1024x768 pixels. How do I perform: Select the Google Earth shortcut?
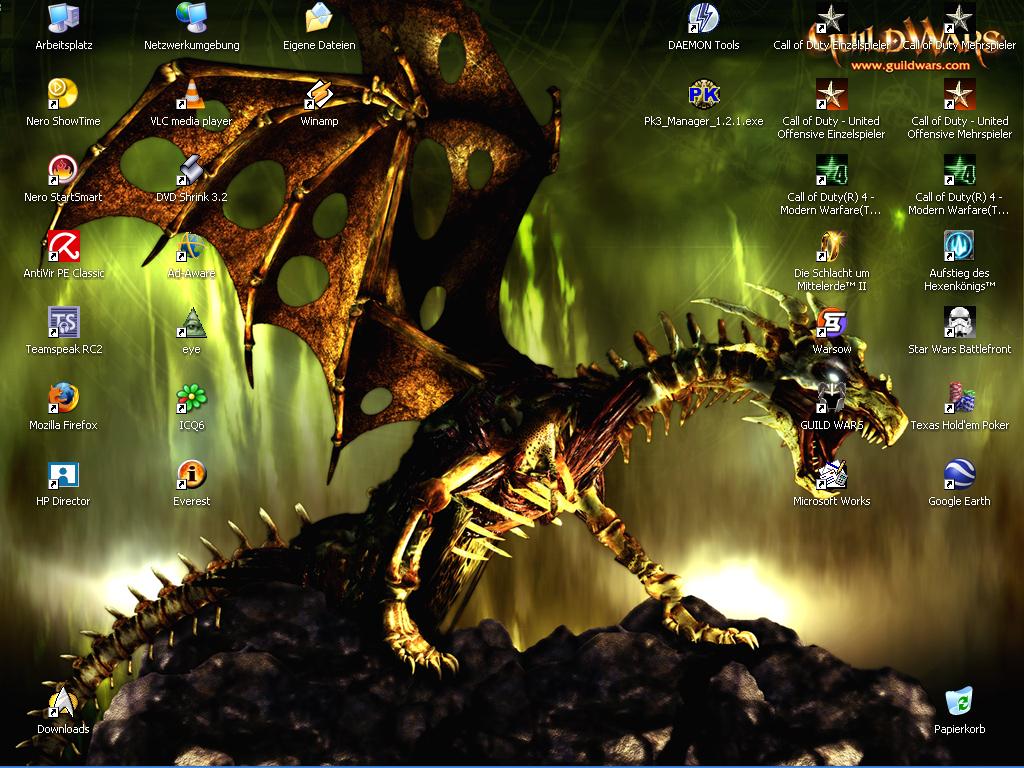click(x=959, y=475)
